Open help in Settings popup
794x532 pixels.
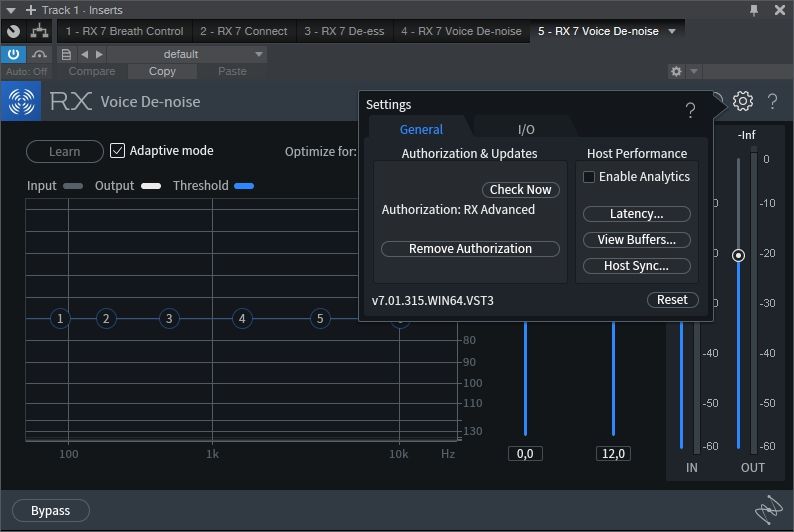(x=690, y=111)
